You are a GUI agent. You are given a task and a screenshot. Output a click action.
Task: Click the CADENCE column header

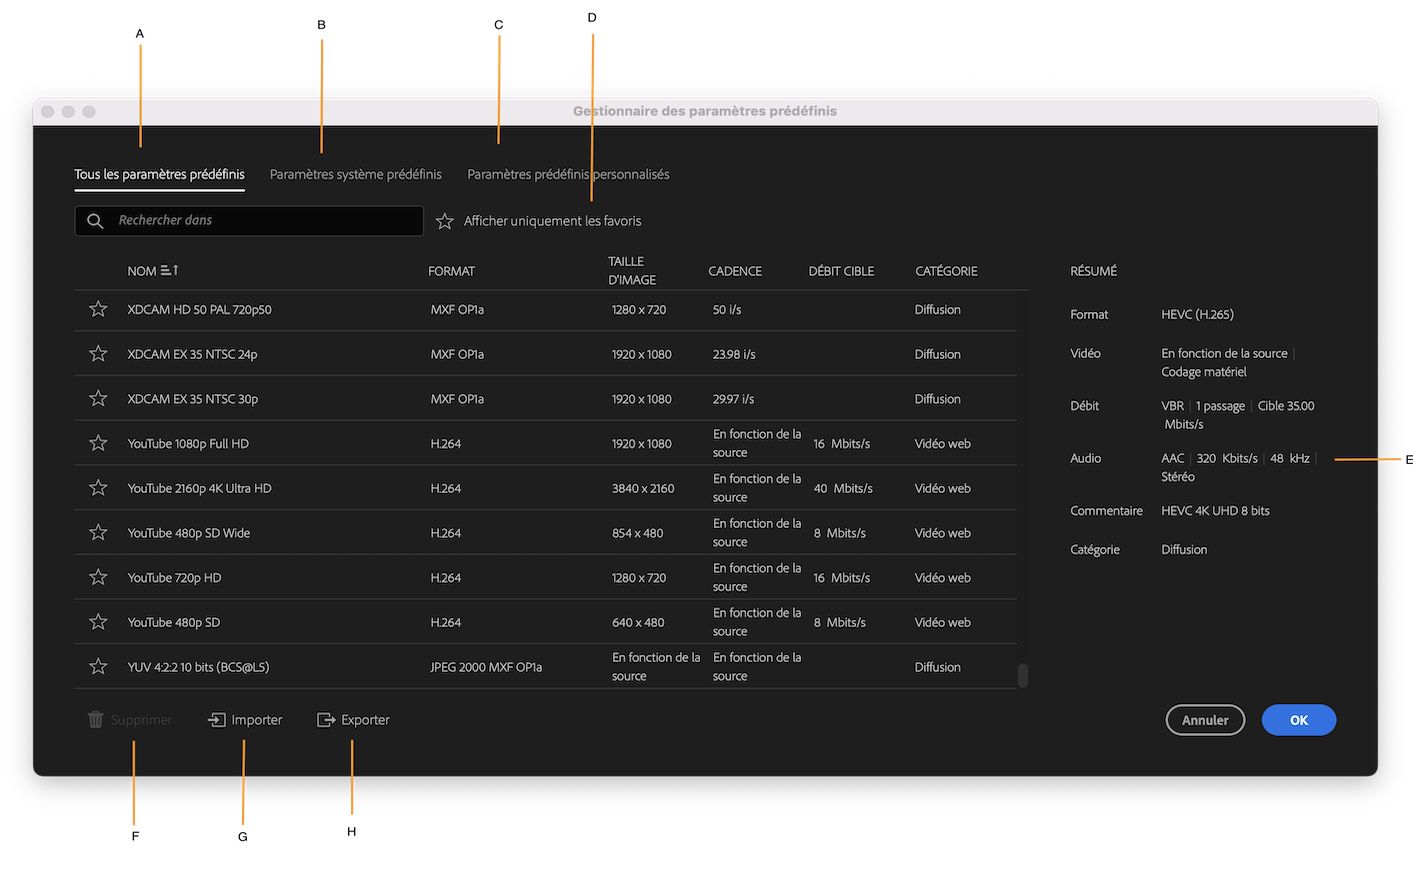(x=735, y=271)
